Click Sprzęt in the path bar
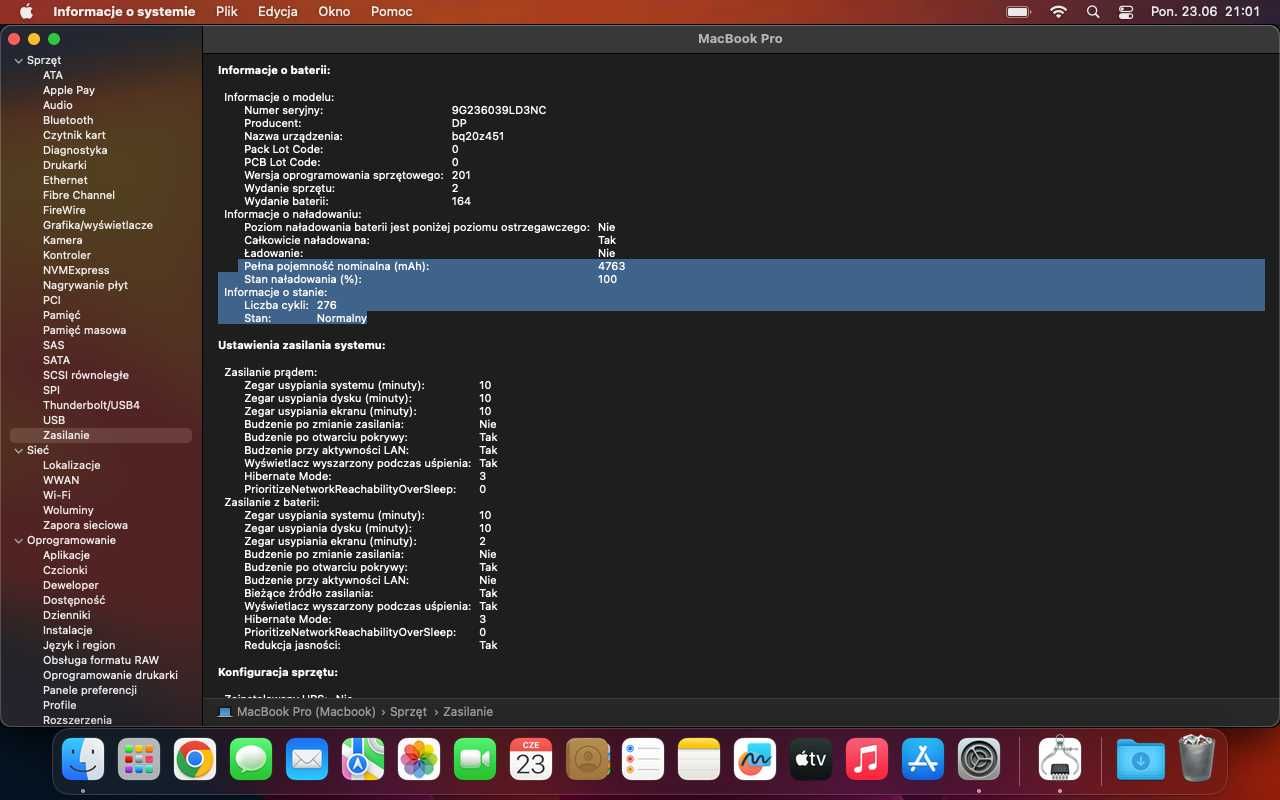Screen dimensions: 1280x800 pos(408,712)
